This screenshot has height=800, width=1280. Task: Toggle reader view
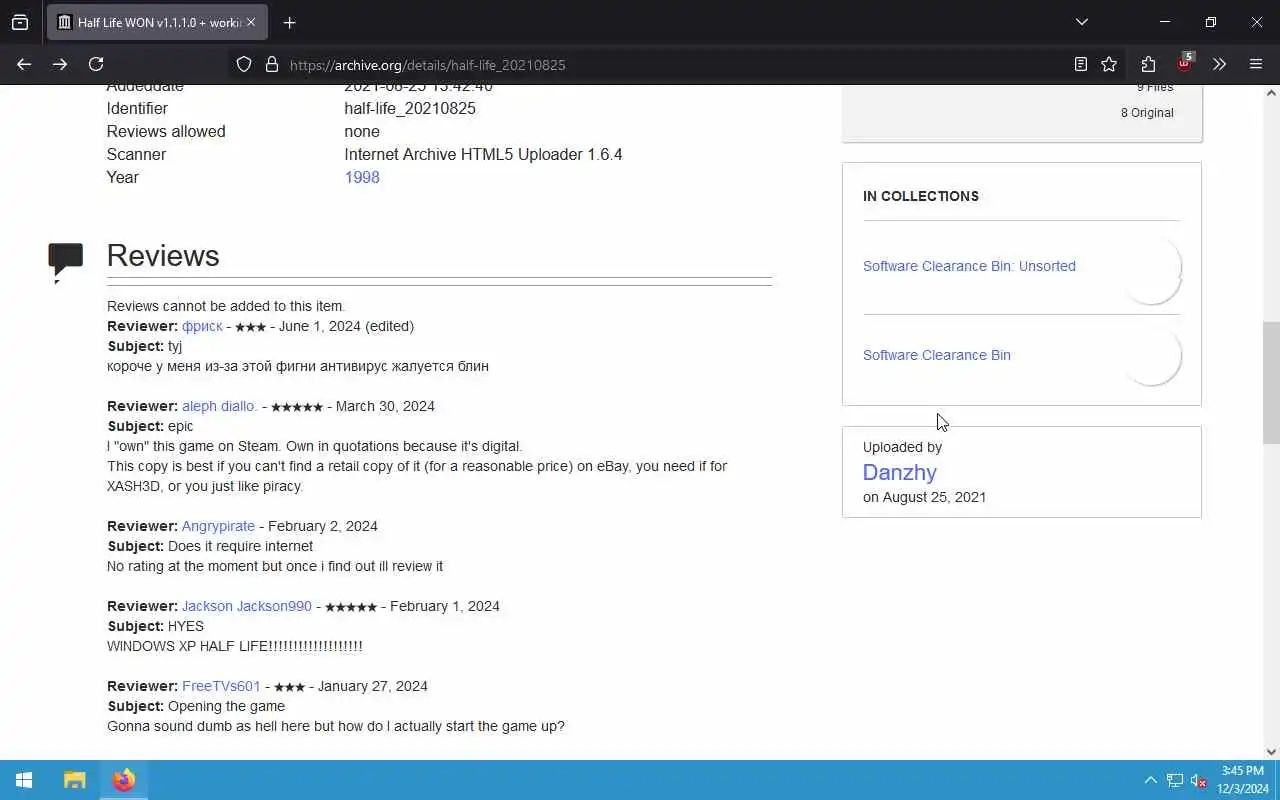tap(1081, 64)
